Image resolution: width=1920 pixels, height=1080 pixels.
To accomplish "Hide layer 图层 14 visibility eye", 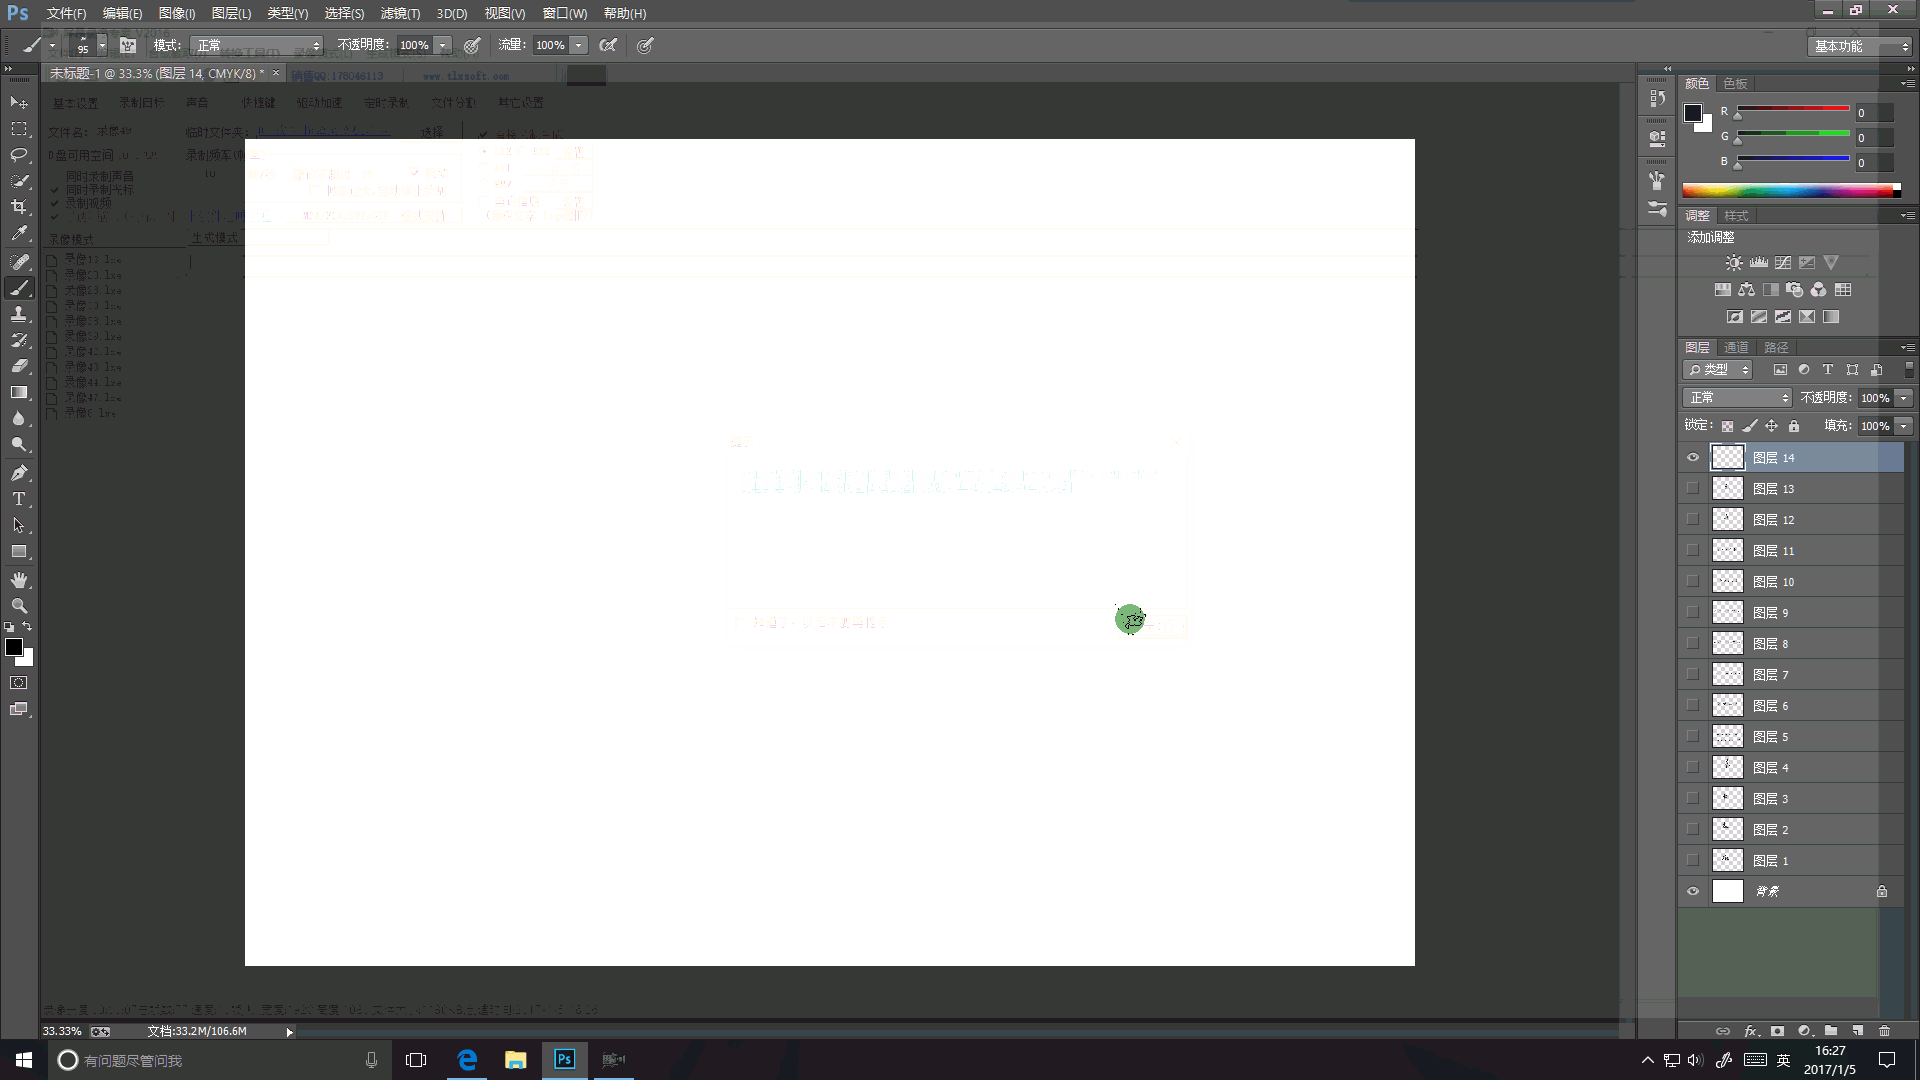I will (x=1693, y=458).
